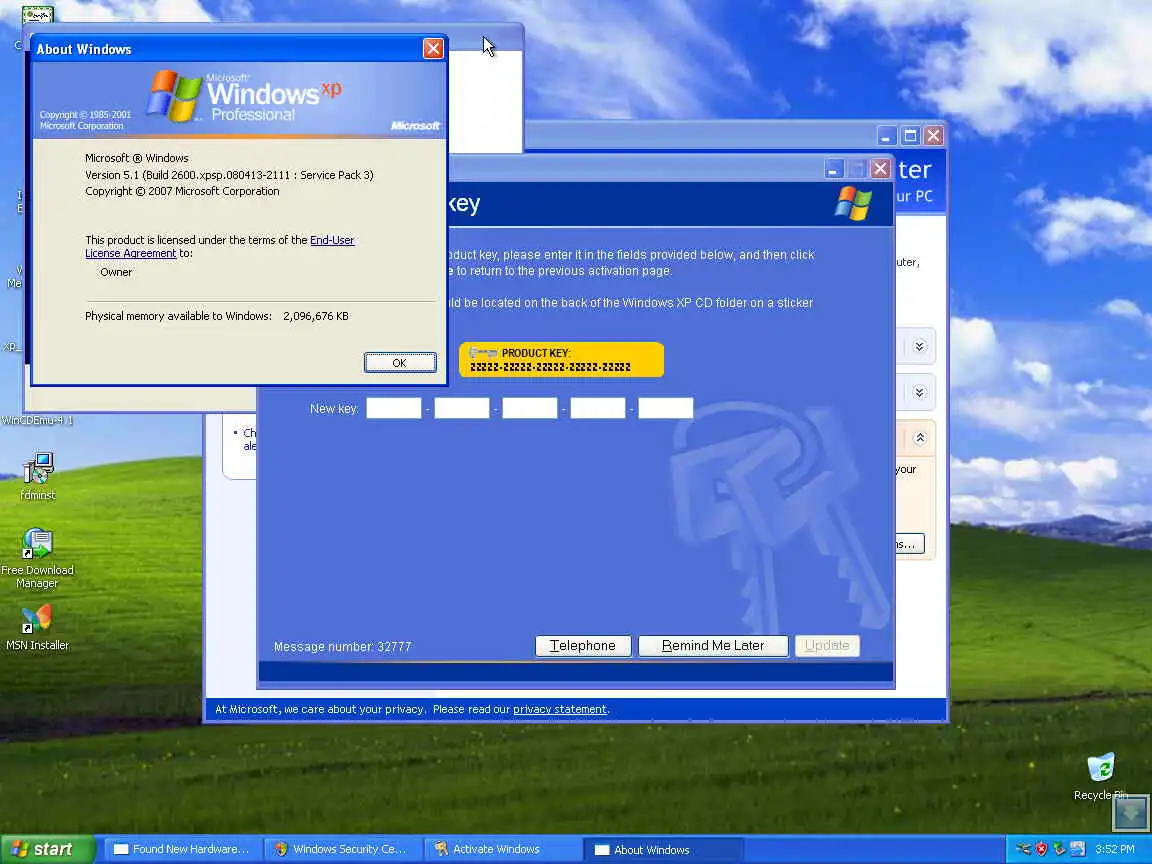
Task: Minimize the Windows Security Center window
Action: (x=887, y=136)
